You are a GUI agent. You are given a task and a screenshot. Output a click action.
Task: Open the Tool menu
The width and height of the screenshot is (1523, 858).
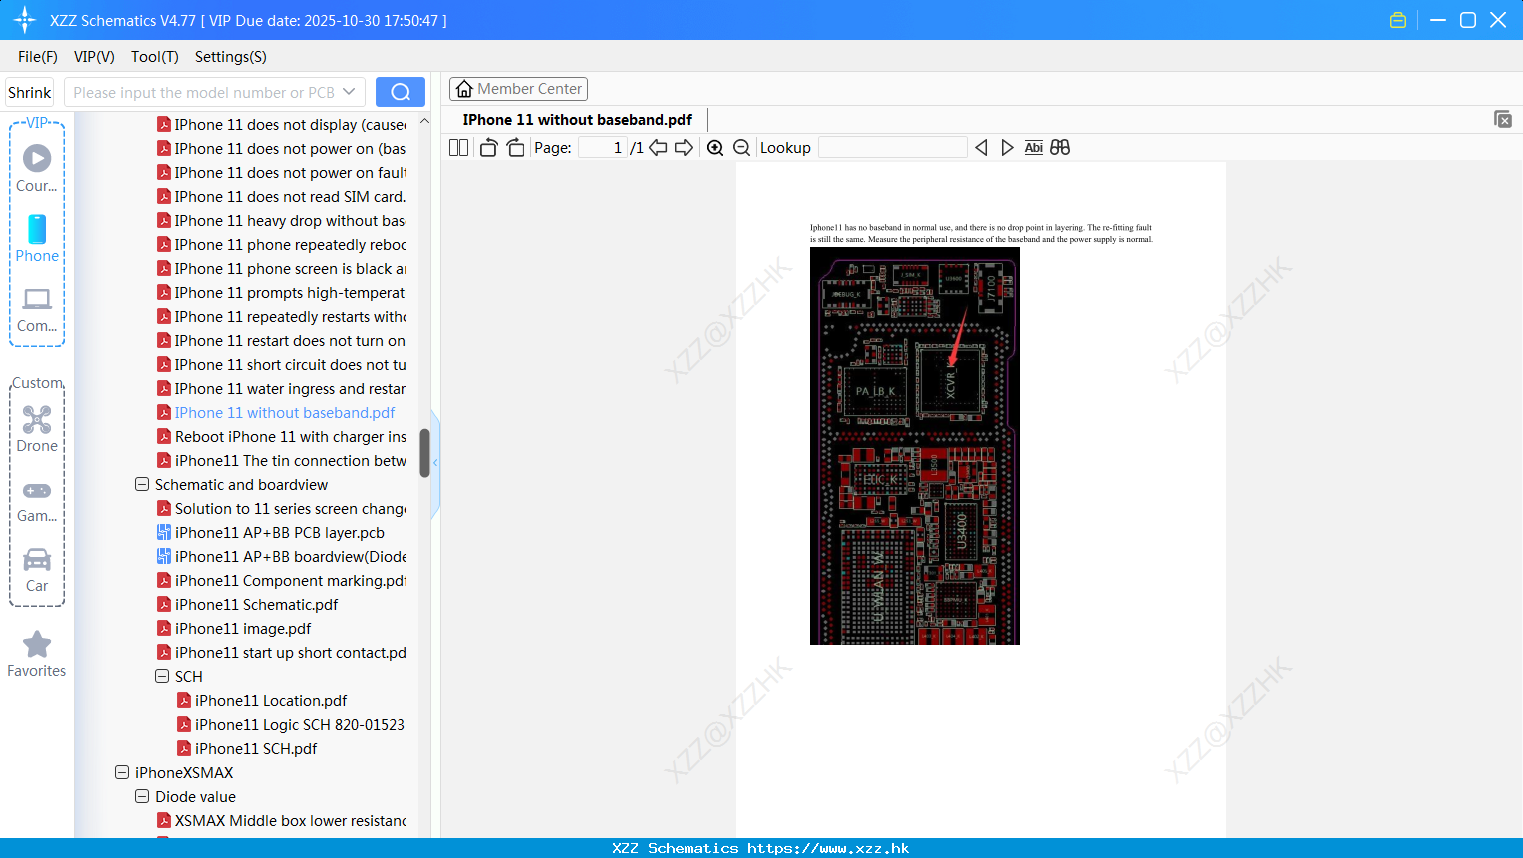click(x=155, y=57)
